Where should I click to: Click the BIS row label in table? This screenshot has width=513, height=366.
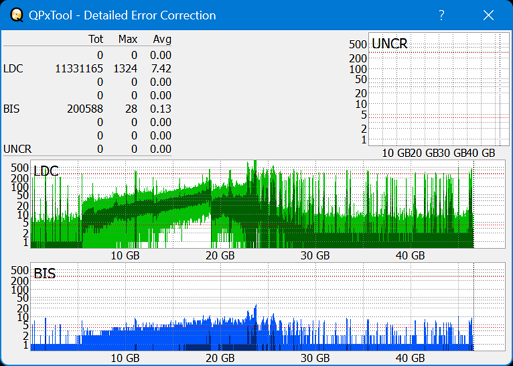pyautogui.click(x=11, y=109)
